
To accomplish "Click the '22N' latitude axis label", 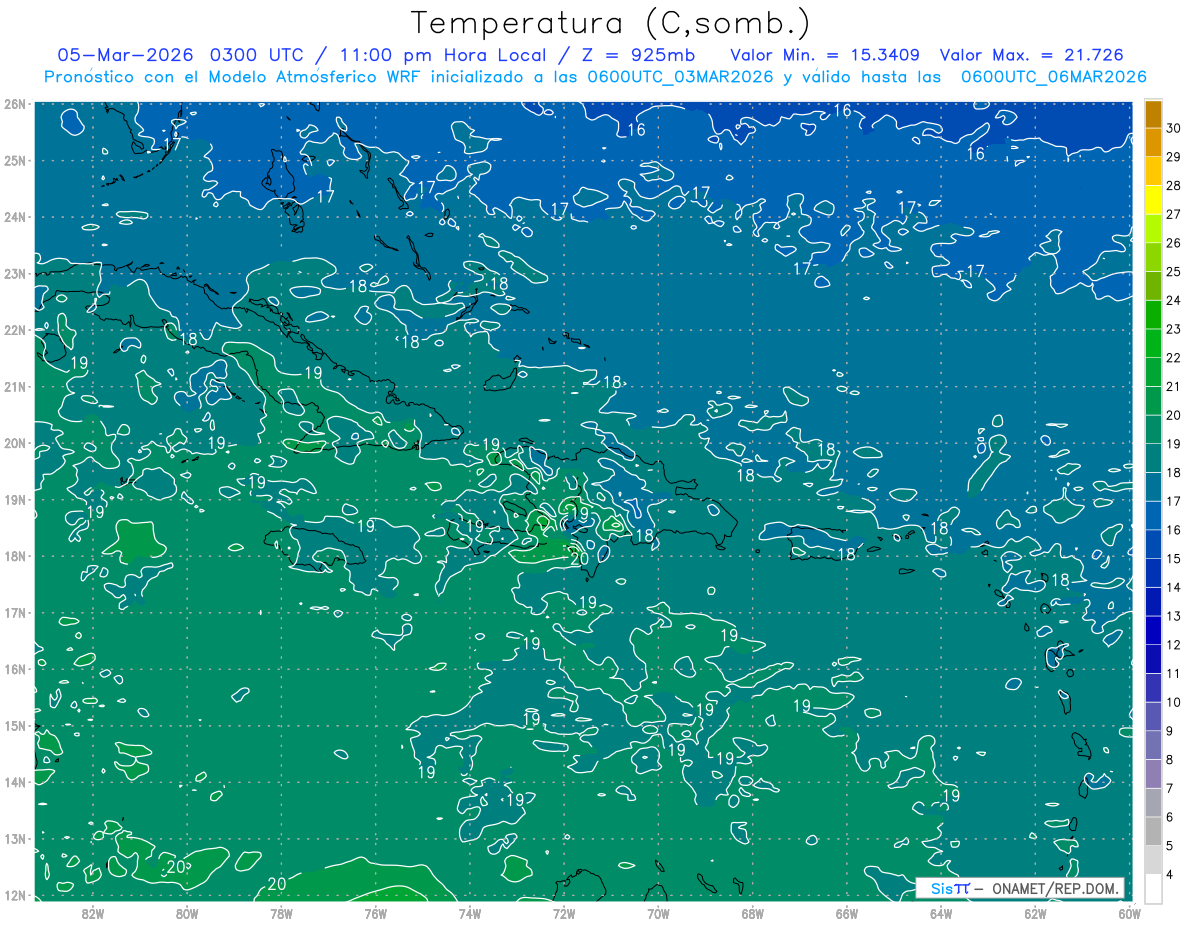I will [x=14, y=329].
